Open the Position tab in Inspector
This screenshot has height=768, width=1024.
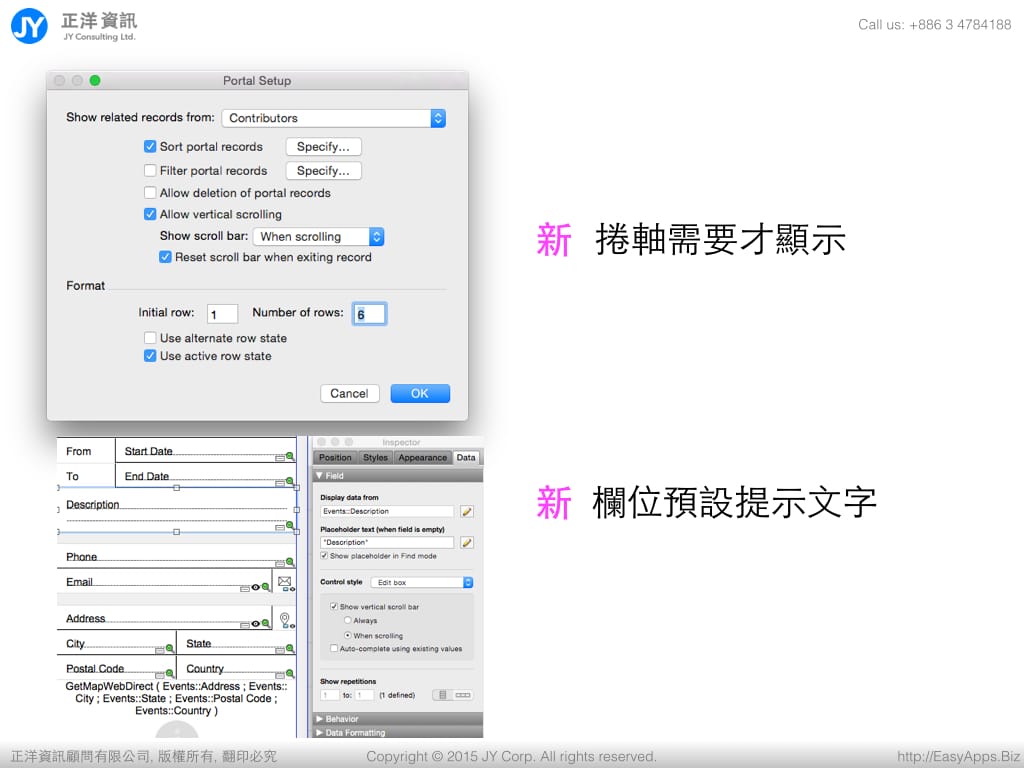(335, 458)
